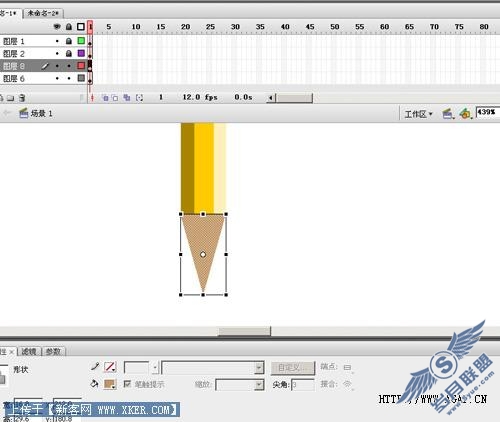Viewport: 500px width, 422px height.
Task: Open modify onion markers menu
Action: (140, 98)
